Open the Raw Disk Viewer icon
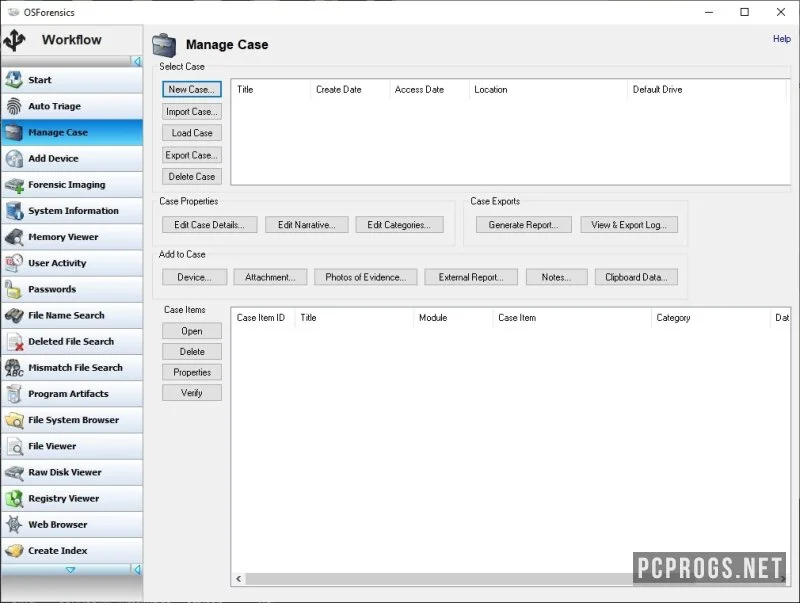The width and height of the screenshot is (800, 603). point(14,472)
